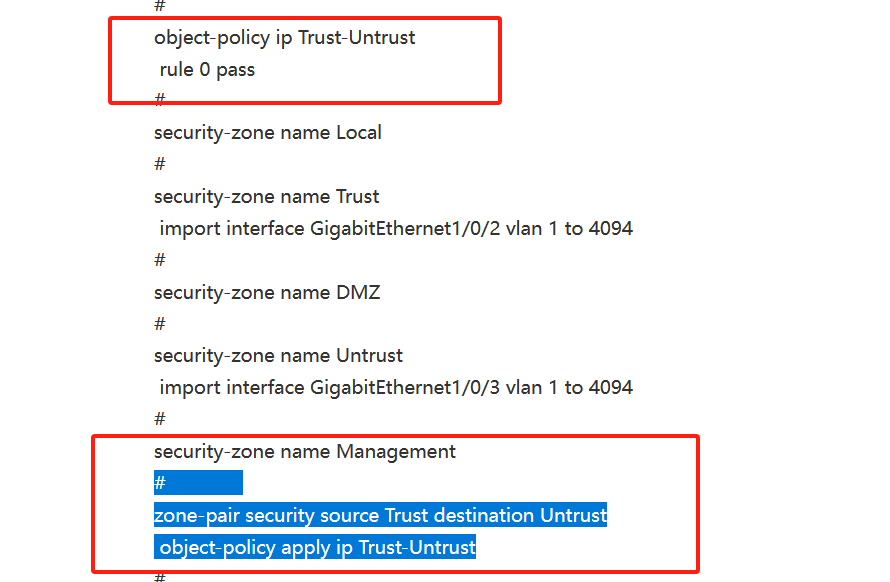Click the "security-zone name DMZ" line
The height and width of the screenshot is (582, 890).
(x=266, y=292)
